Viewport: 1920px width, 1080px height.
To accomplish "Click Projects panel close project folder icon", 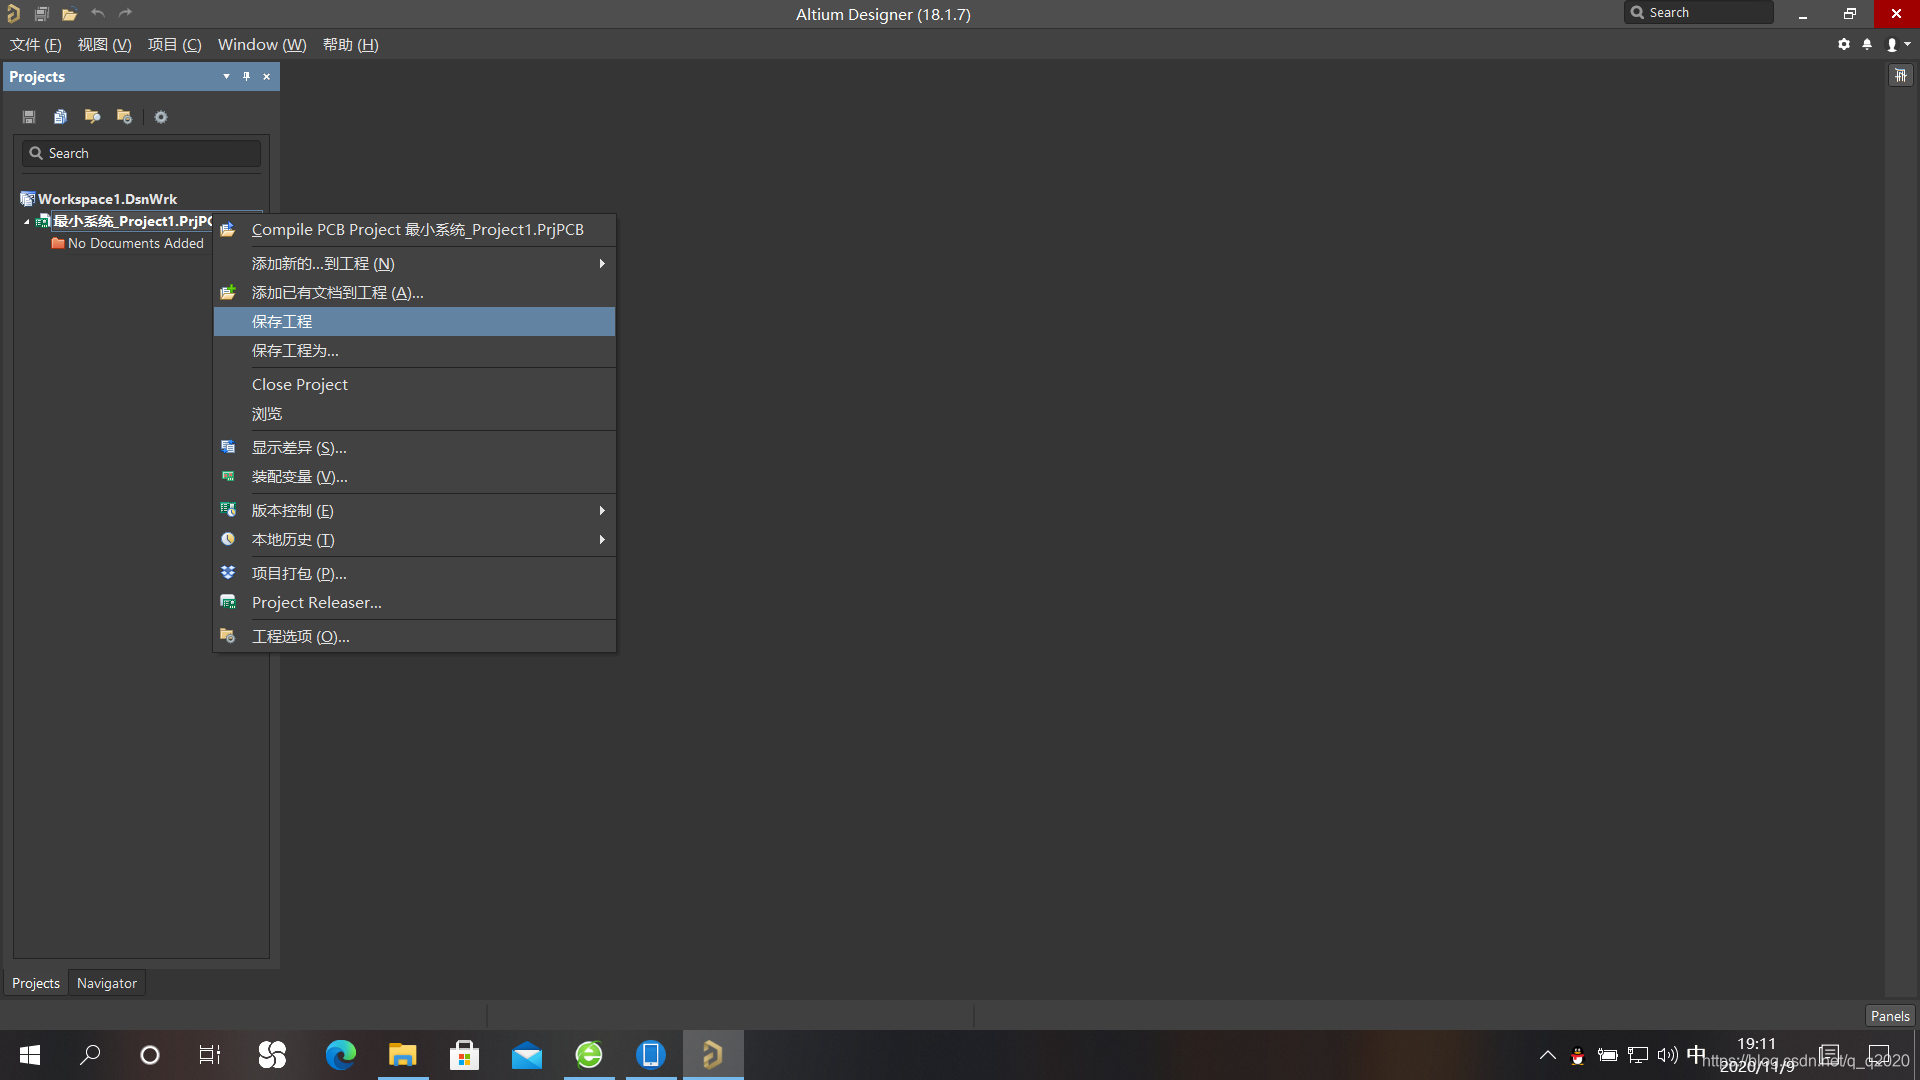I will tap(124, 117).
